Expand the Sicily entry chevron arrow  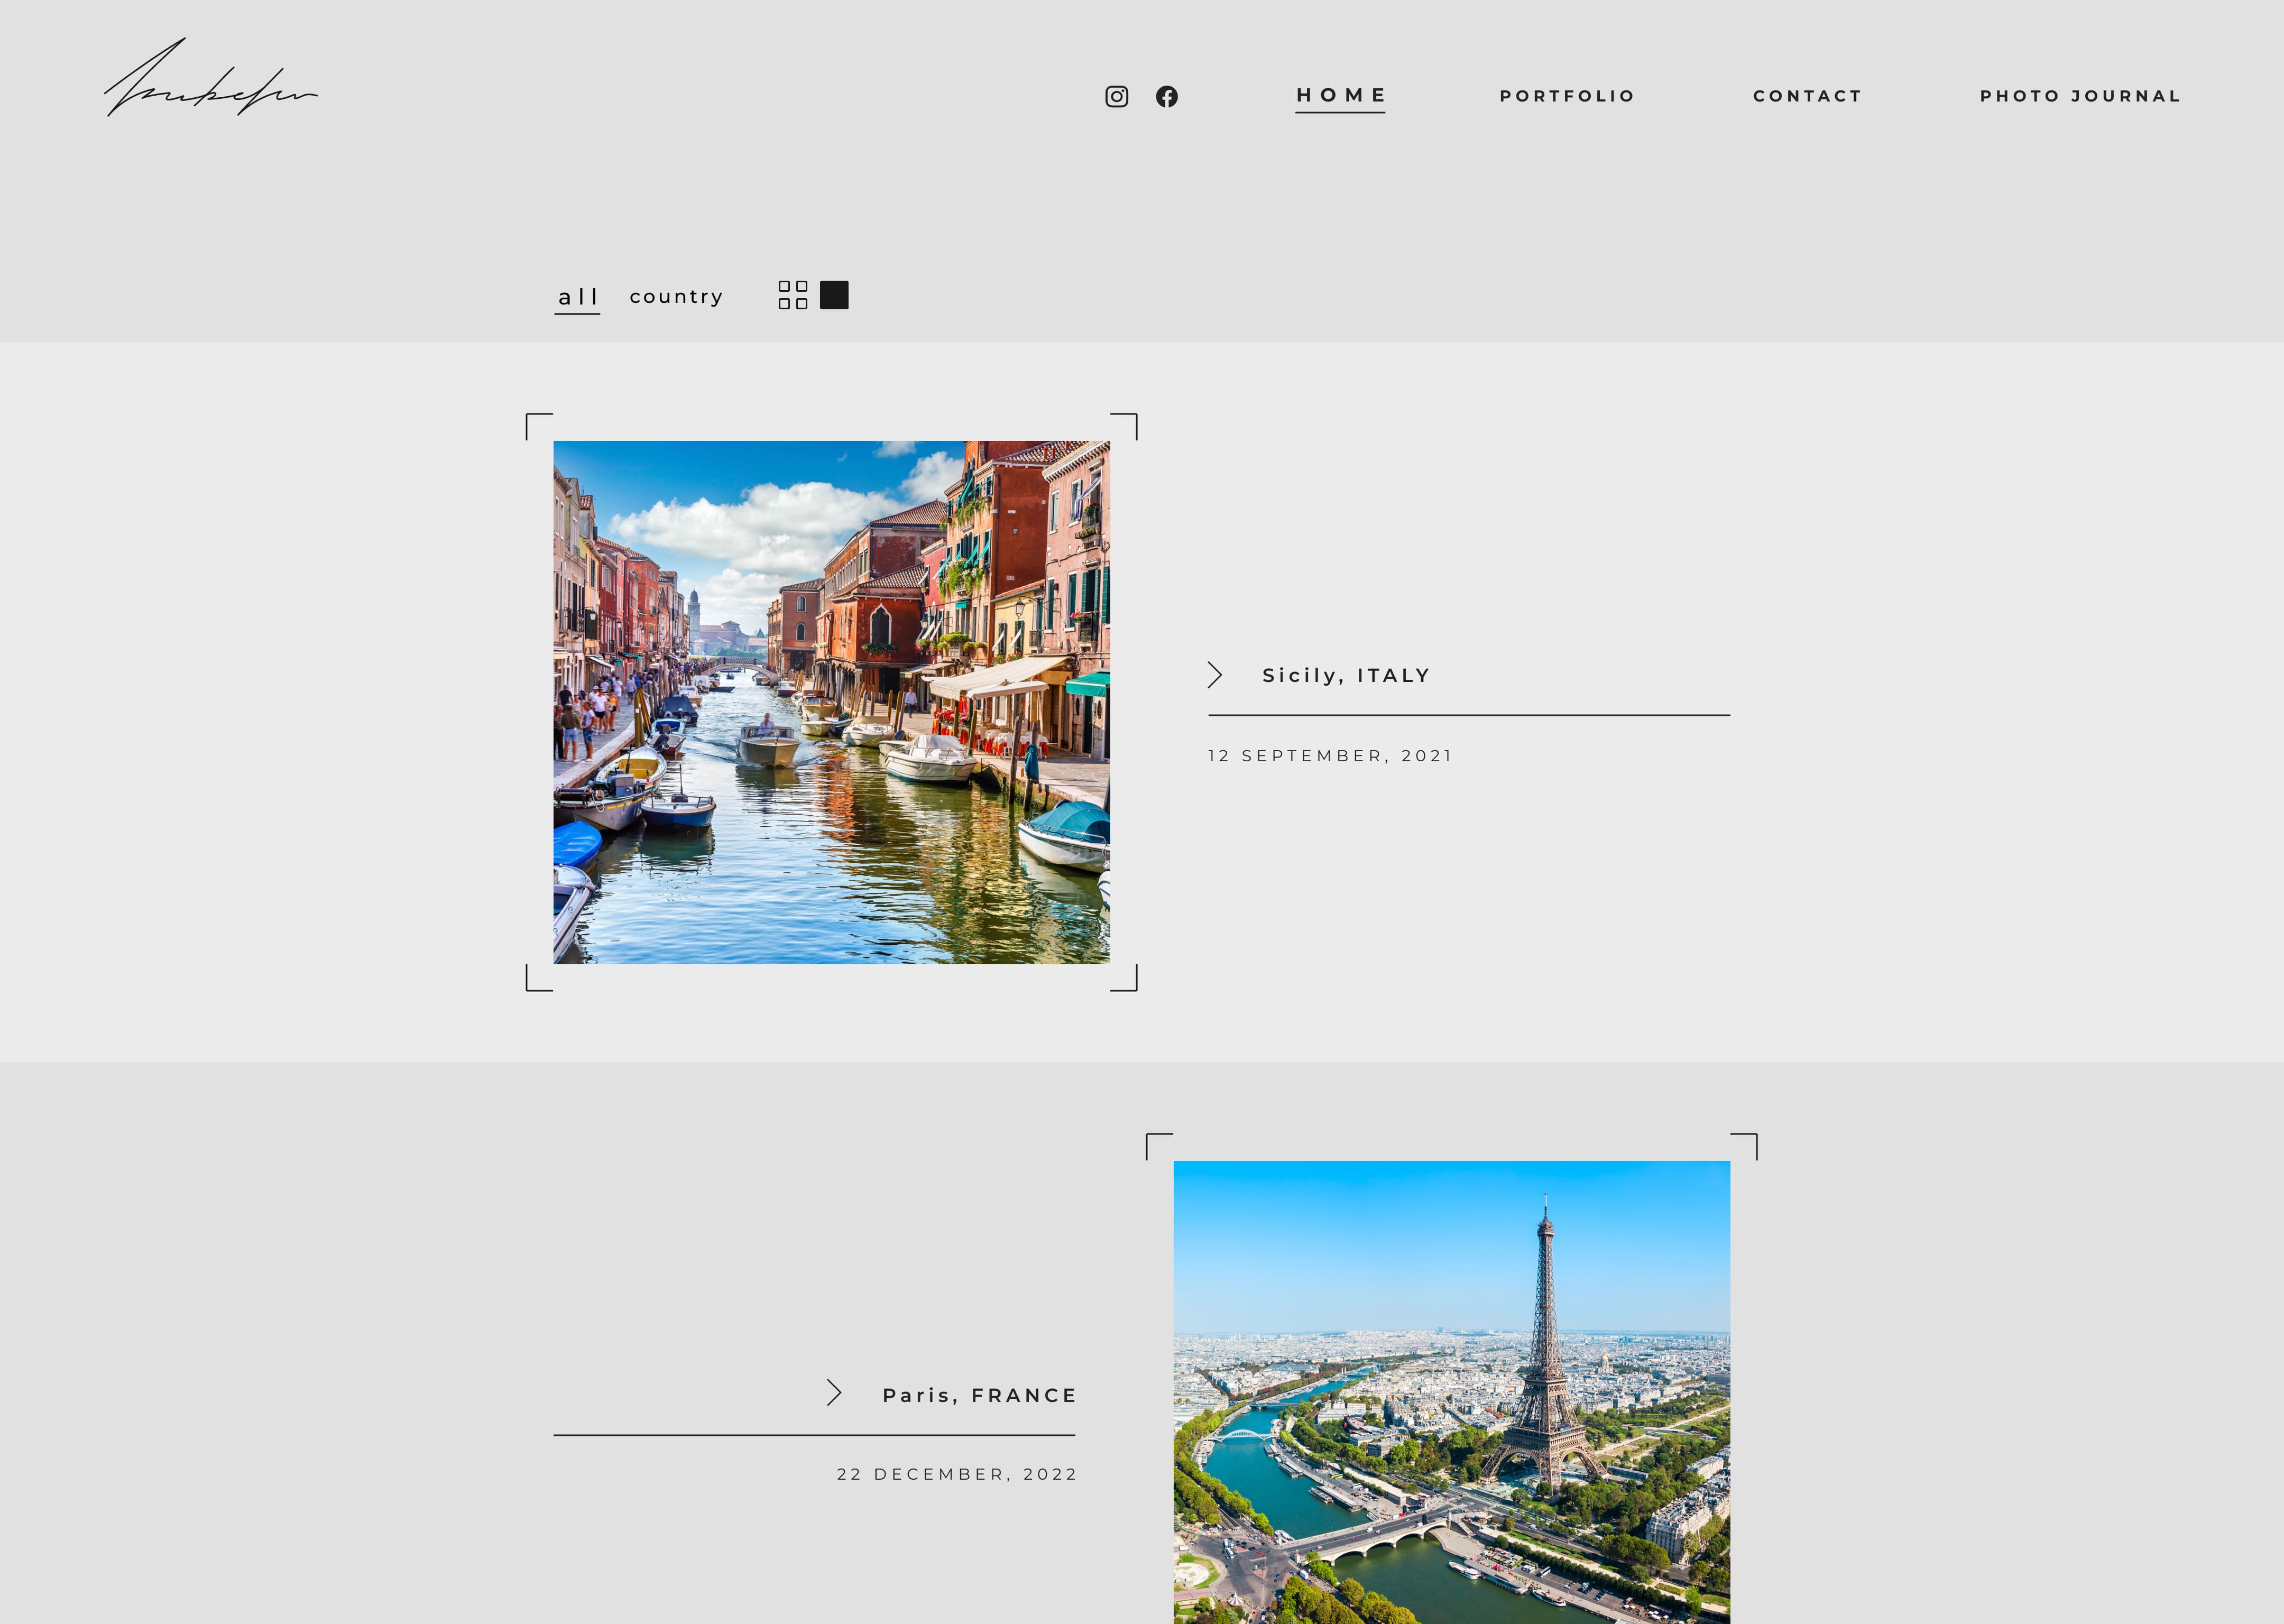pyautogui.click(x=1214, y=675)
